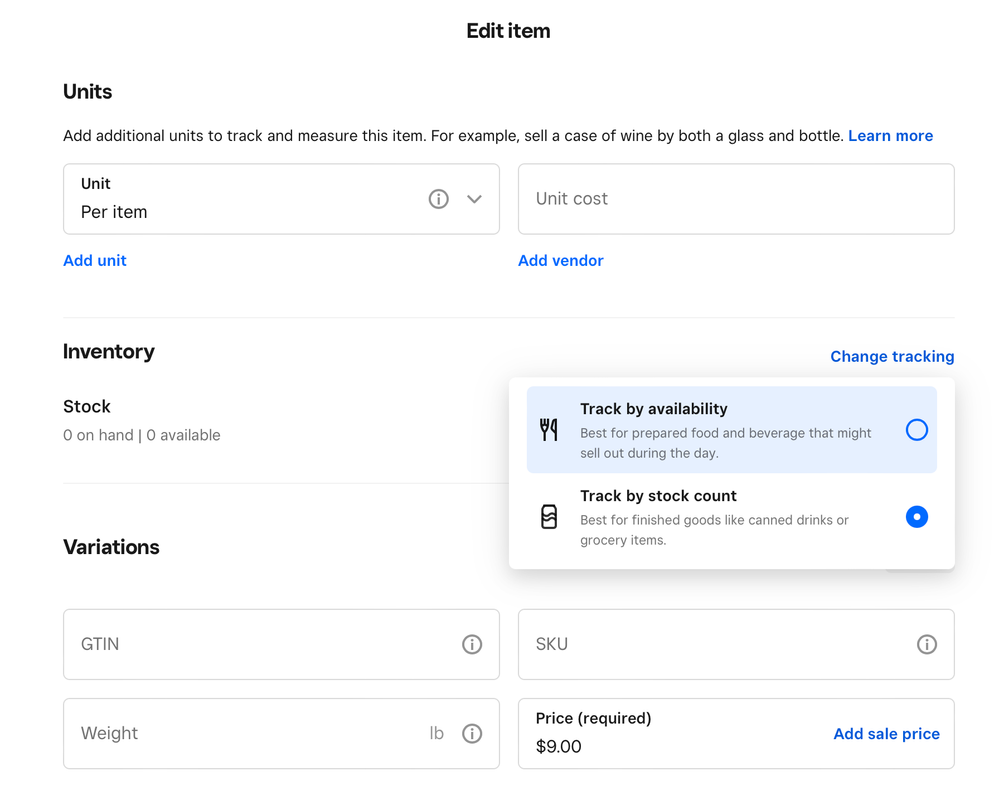The image size is (999, 796).
Task: Click the Add unit link
Action: [x=95, y=261]
